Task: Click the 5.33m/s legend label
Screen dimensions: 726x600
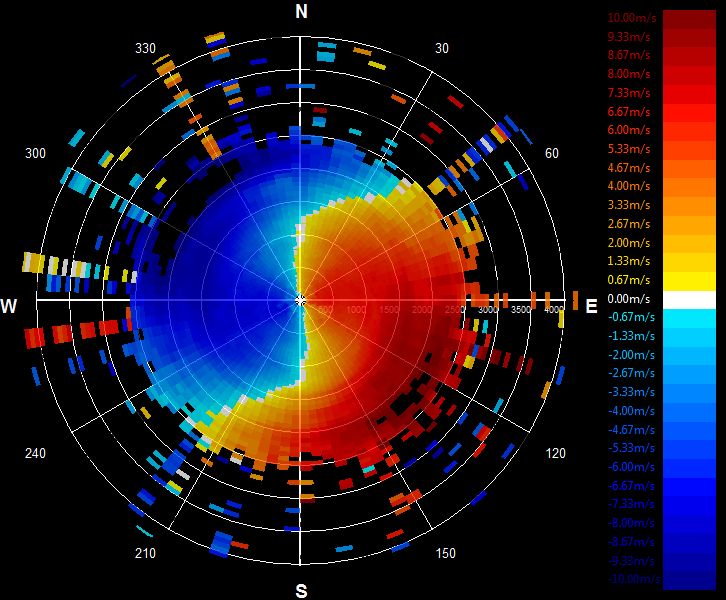Action: [629, 149]
